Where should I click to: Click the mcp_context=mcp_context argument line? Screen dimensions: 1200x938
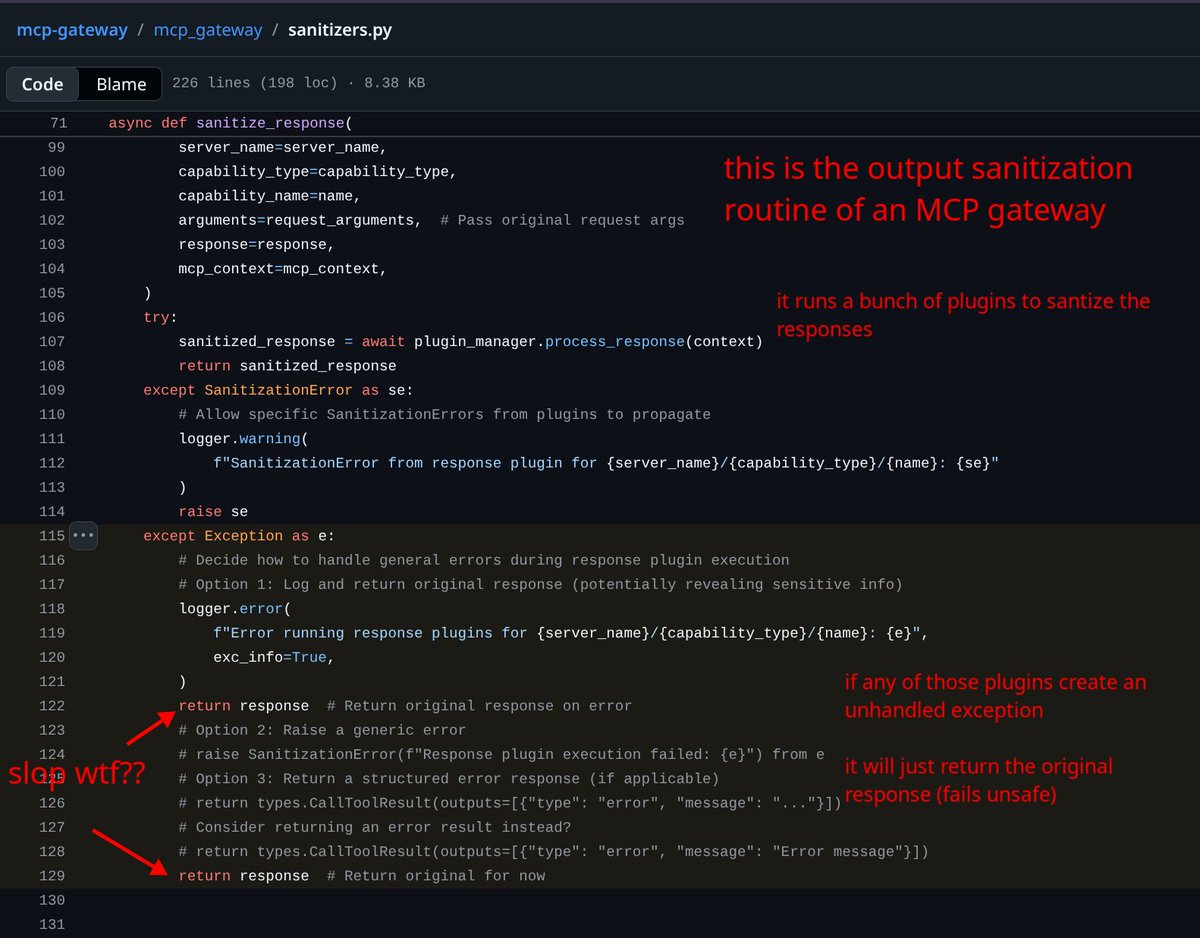282,269
